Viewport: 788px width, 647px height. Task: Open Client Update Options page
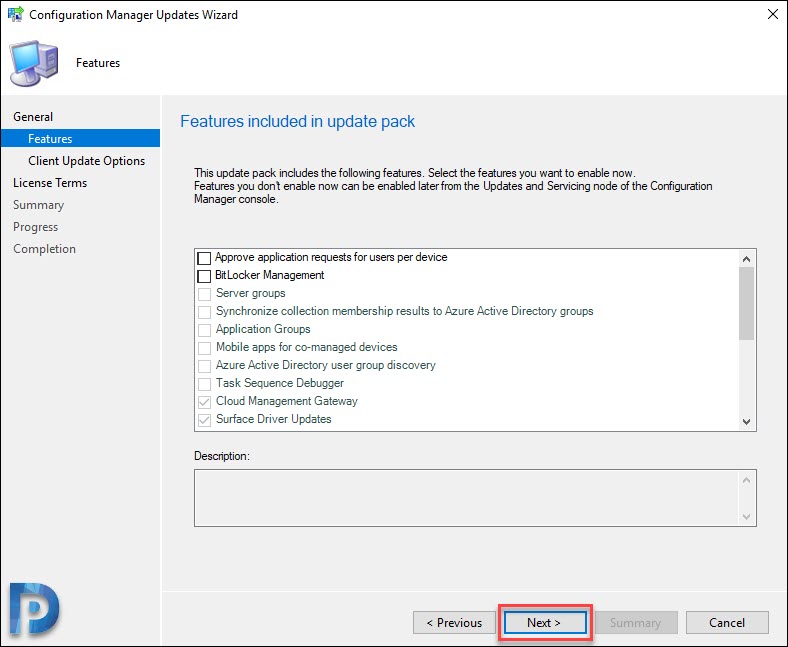86,161
